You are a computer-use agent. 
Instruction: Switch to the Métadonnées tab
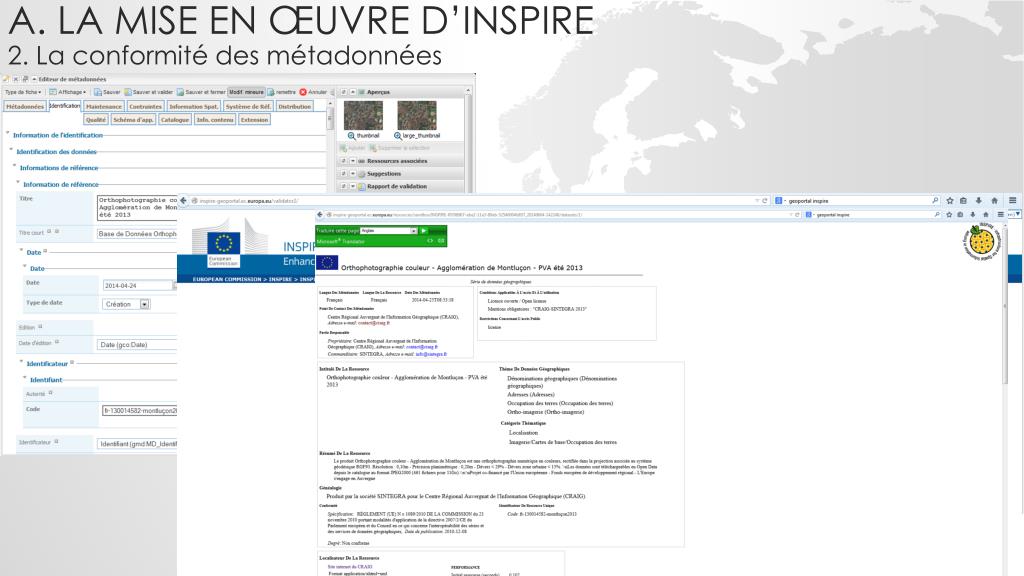25,106
